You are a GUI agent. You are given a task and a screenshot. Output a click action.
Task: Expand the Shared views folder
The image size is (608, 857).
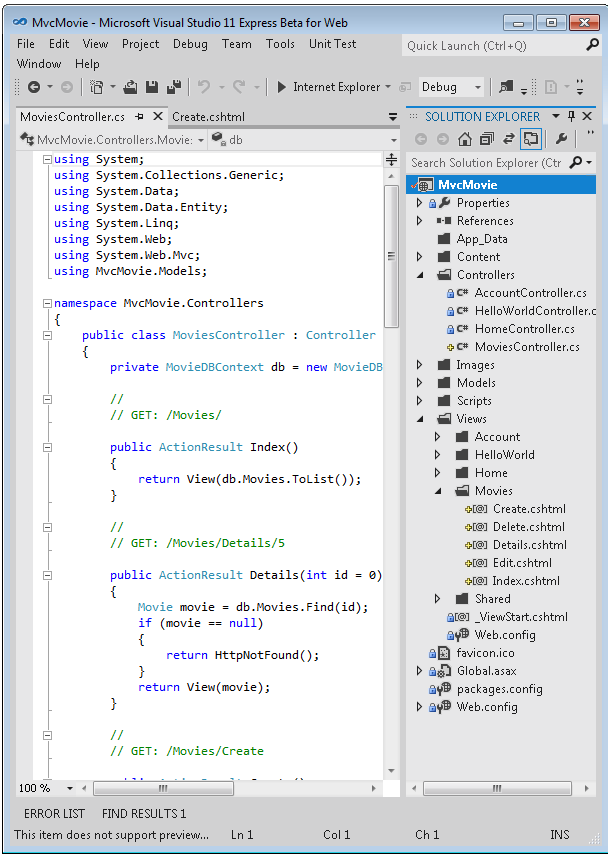[x=437, y=599]
